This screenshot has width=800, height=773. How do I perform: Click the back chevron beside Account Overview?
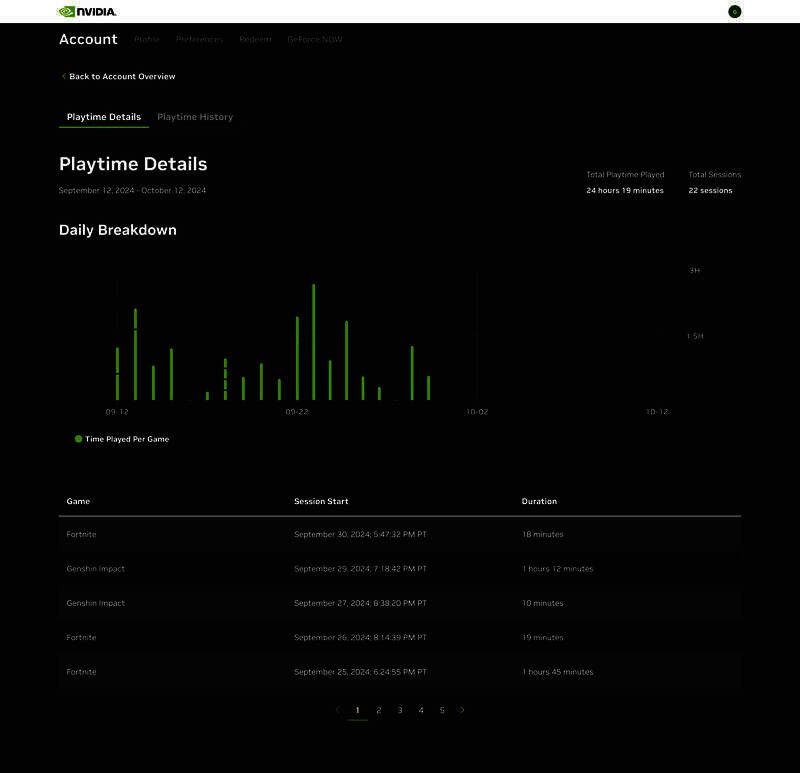63,76
